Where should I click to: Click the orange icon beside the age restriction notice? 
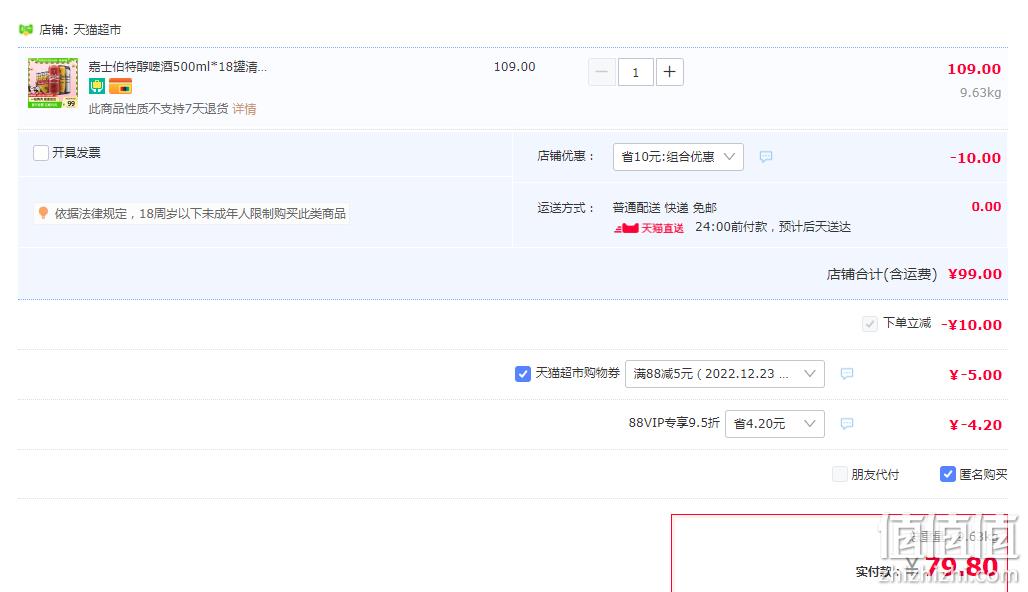(43, 213)
